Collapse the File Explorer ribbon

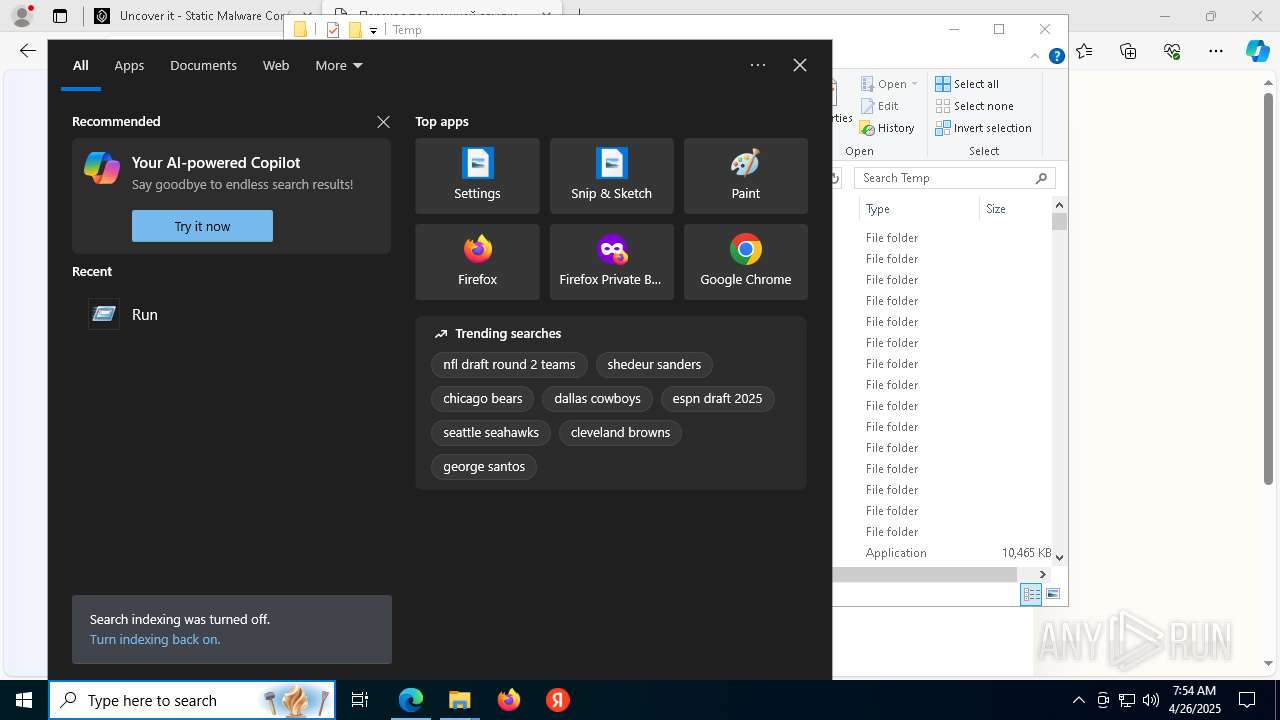[x=1036, y=57]
